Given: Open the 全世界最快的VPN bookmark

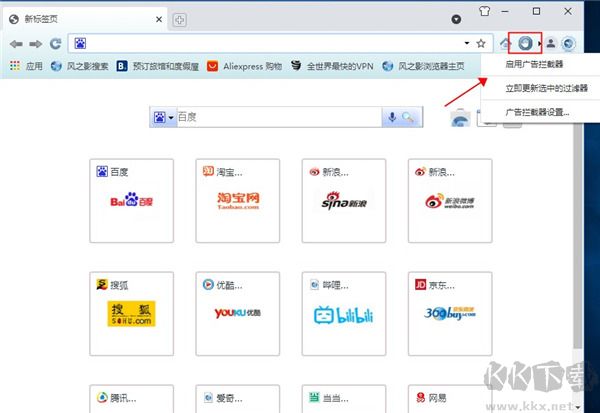Looking at the screenshot, I should tap(336, 67).
